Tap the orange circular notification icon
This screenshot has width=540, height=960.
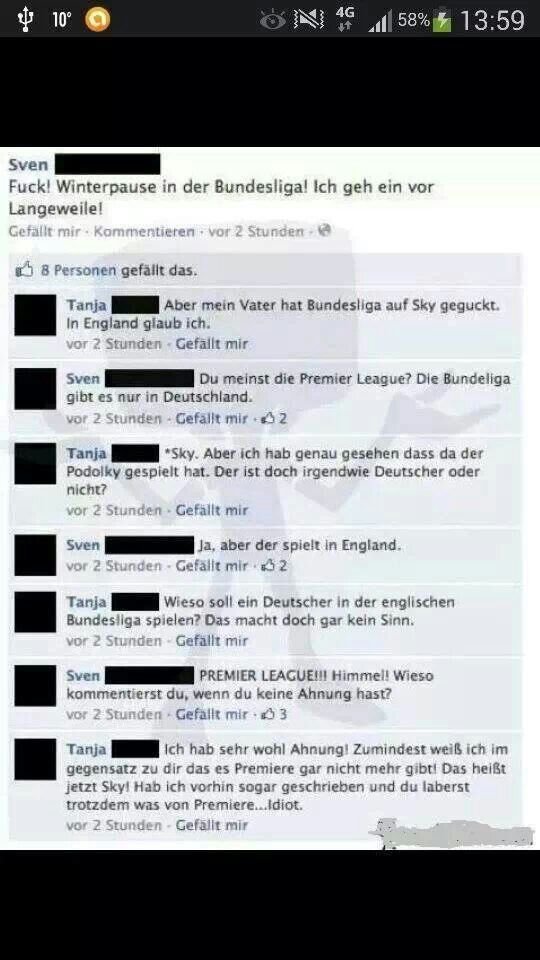(x=97, y=20)
